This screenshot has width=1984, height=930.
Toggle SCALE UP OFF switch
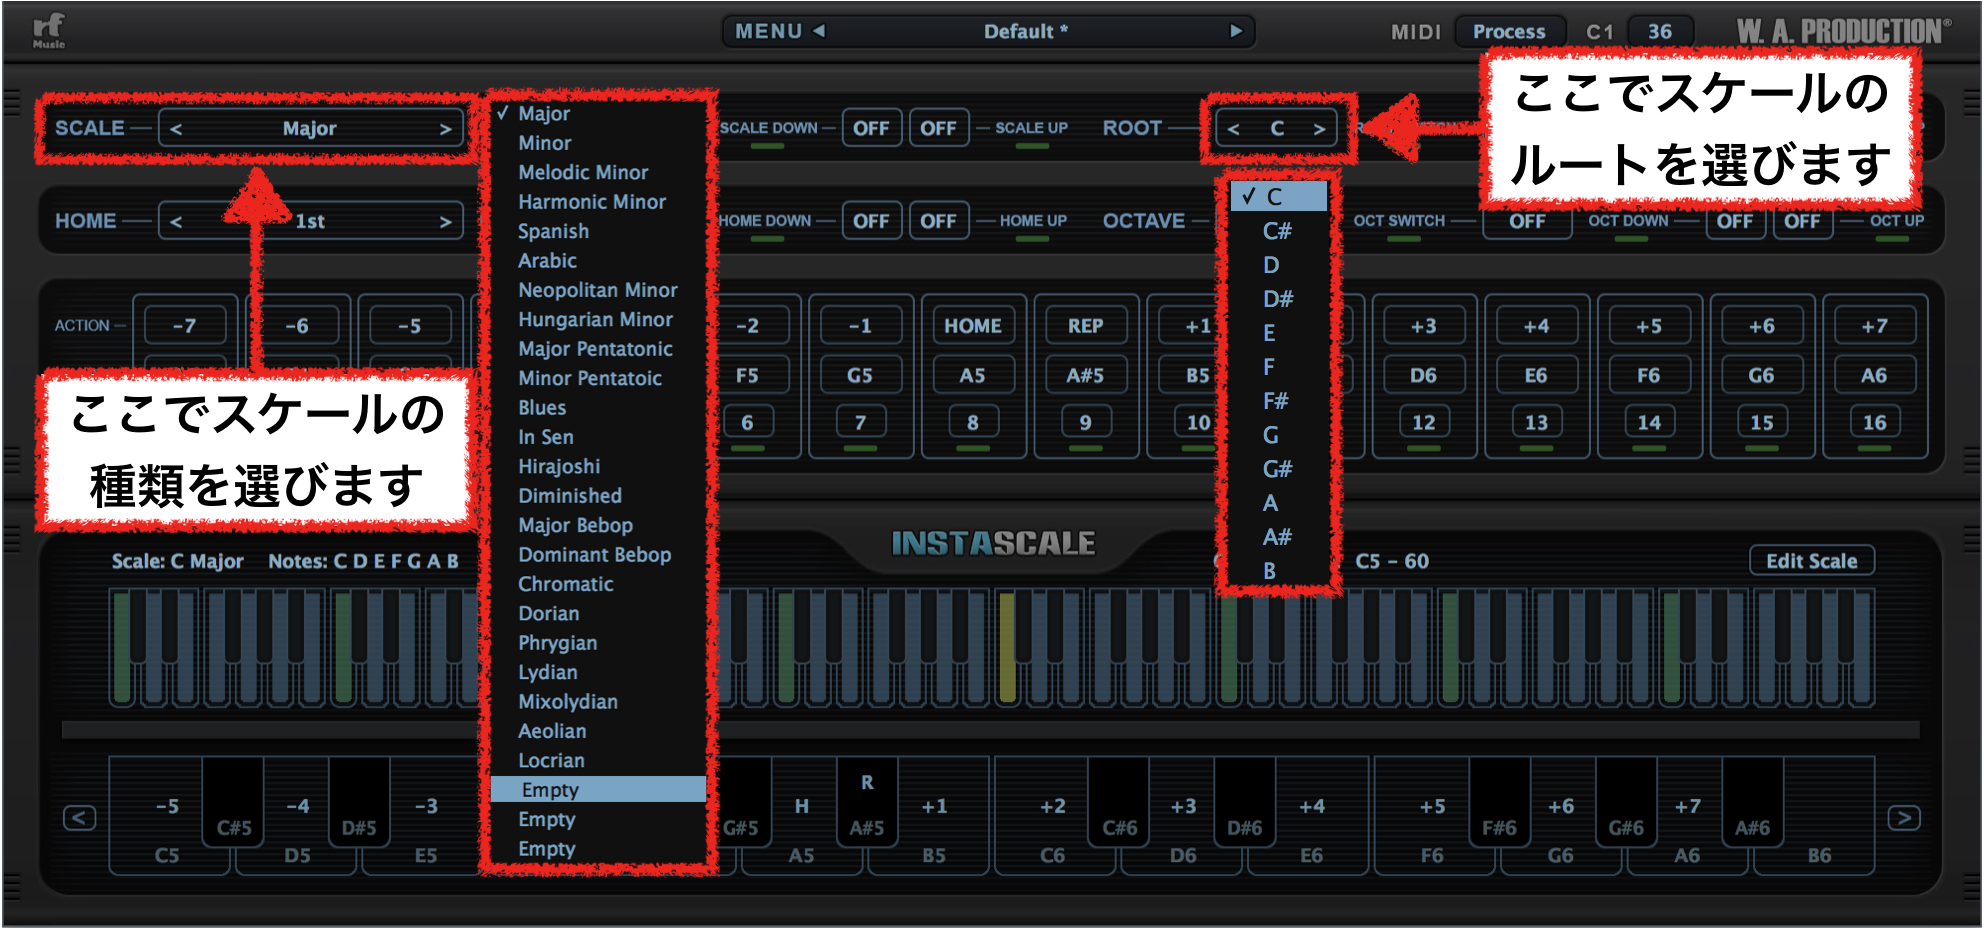tap(938, 128)
